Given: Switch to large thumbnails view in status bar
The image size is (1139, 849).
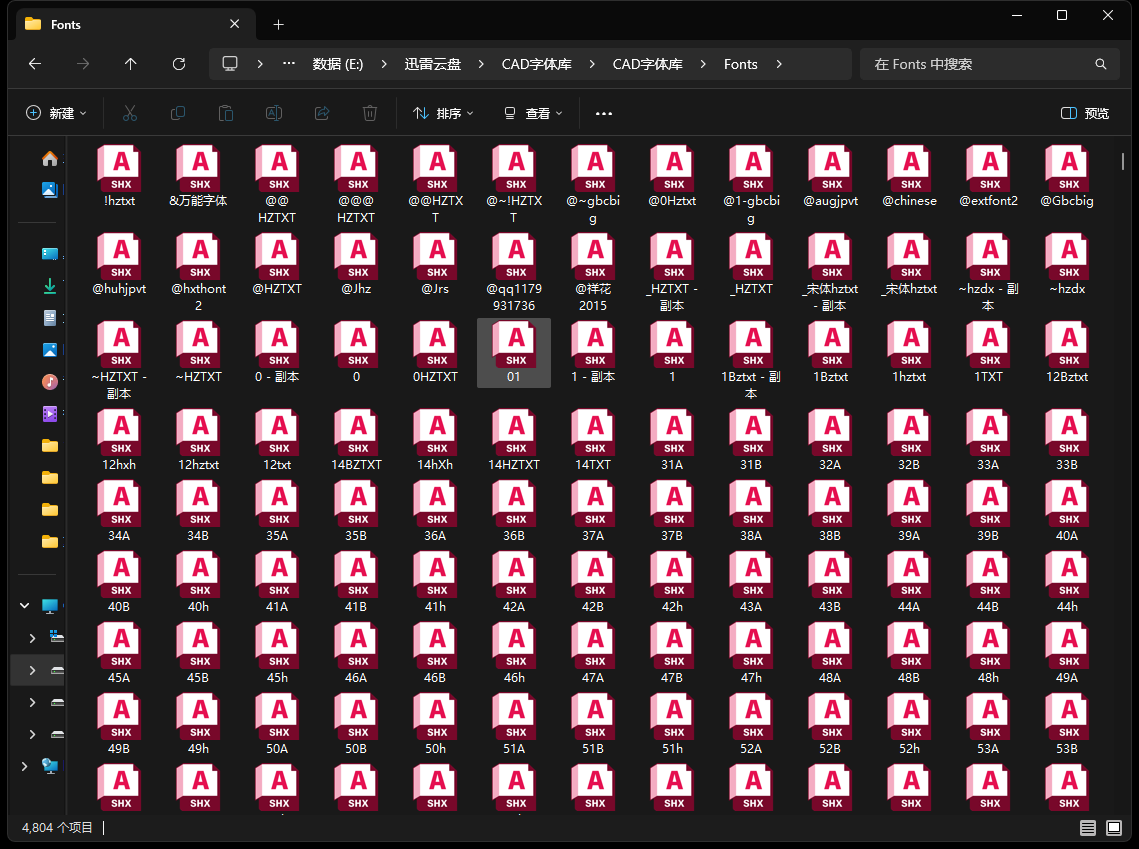Looking at the screenshot, I should tap(1114, 828).
